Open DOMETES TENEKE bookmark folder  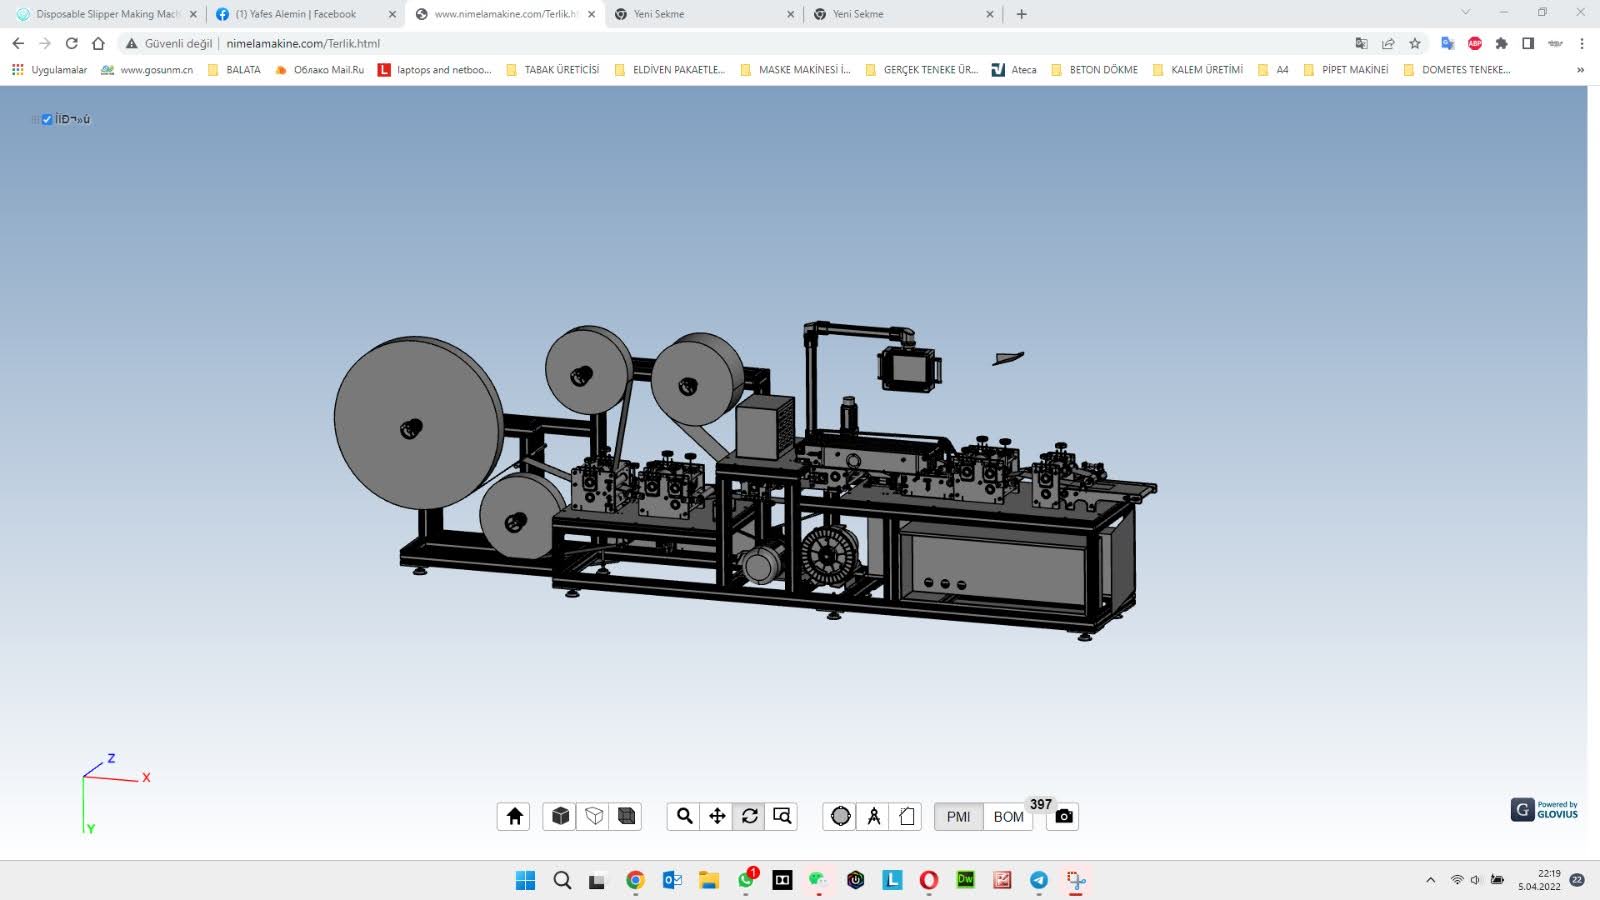(x=1457, y=70)
